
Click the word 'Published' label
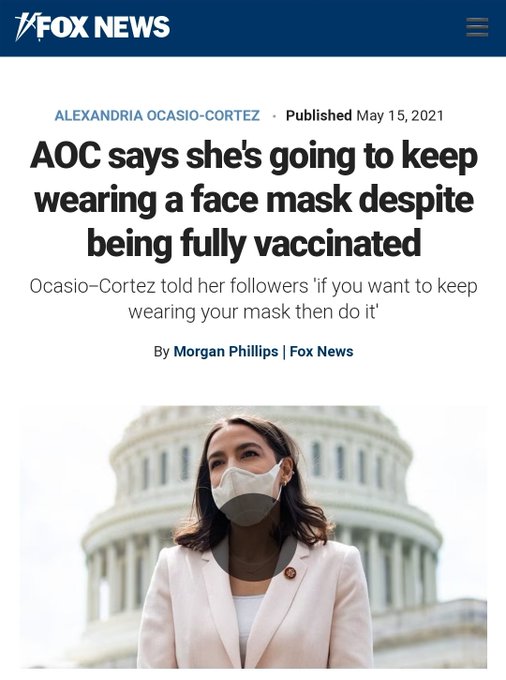pos(319,115)
